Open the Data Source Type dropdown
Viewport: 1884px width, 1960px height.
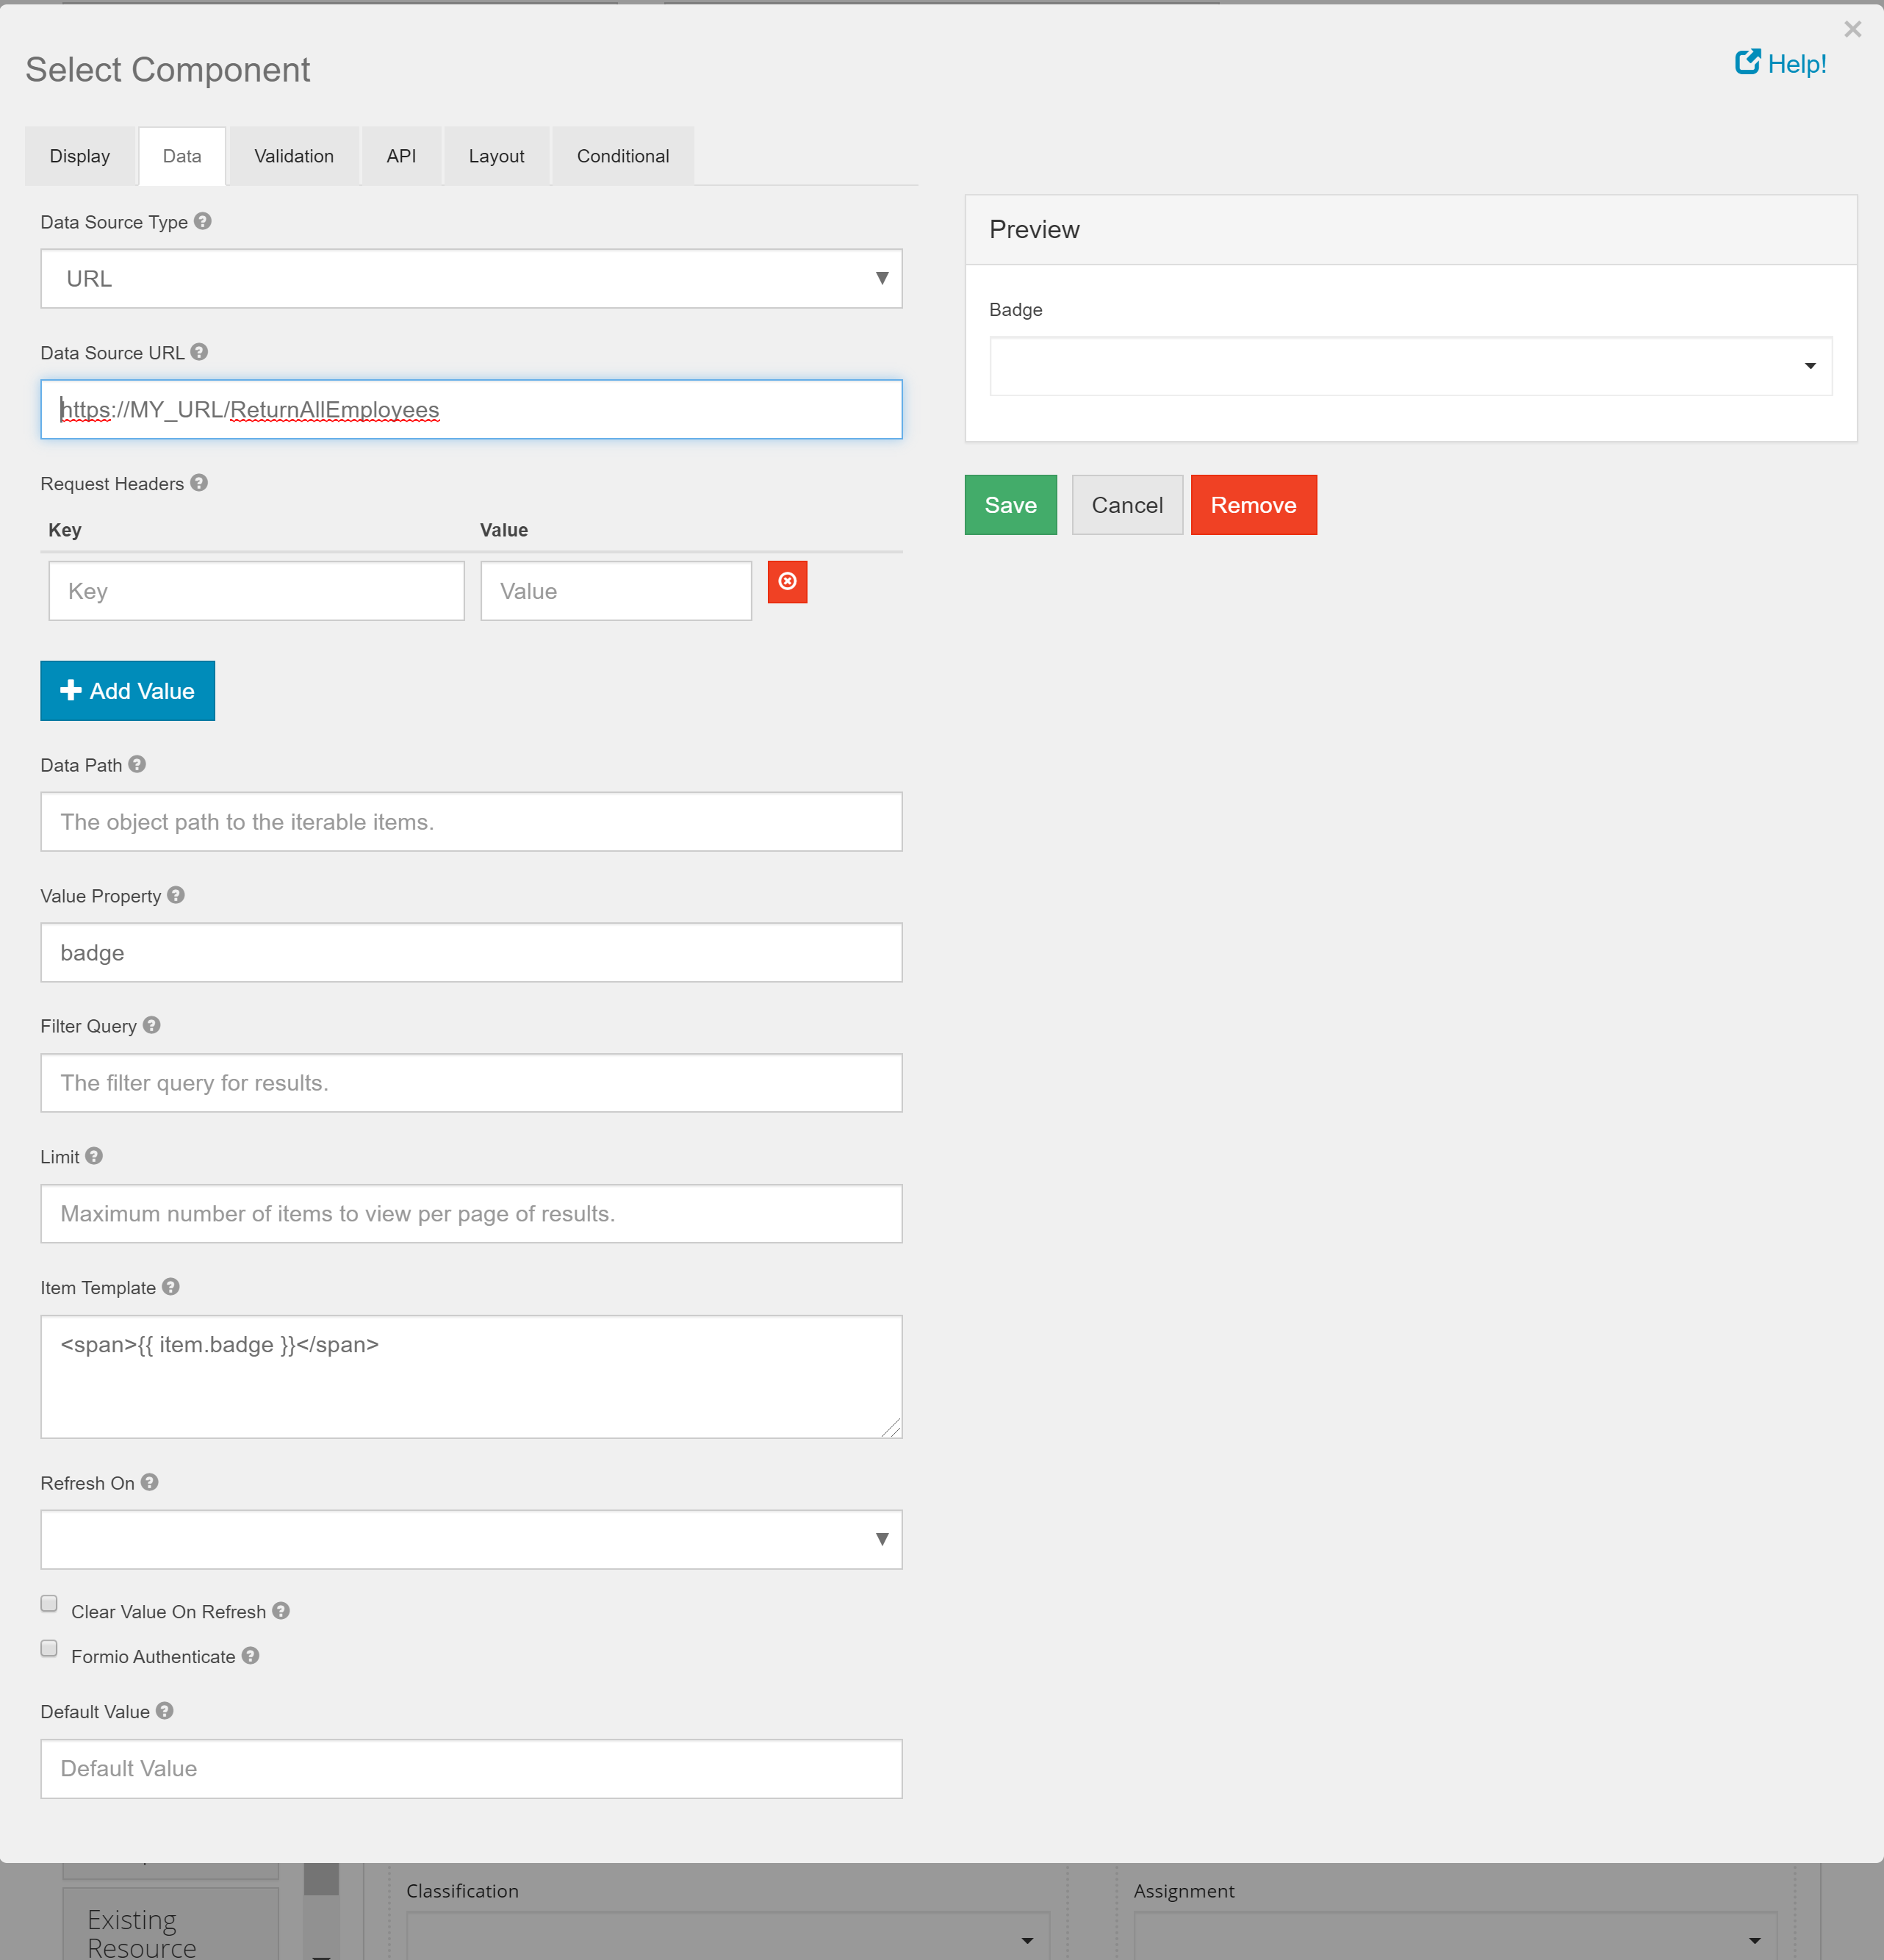[x=471, y=279]
